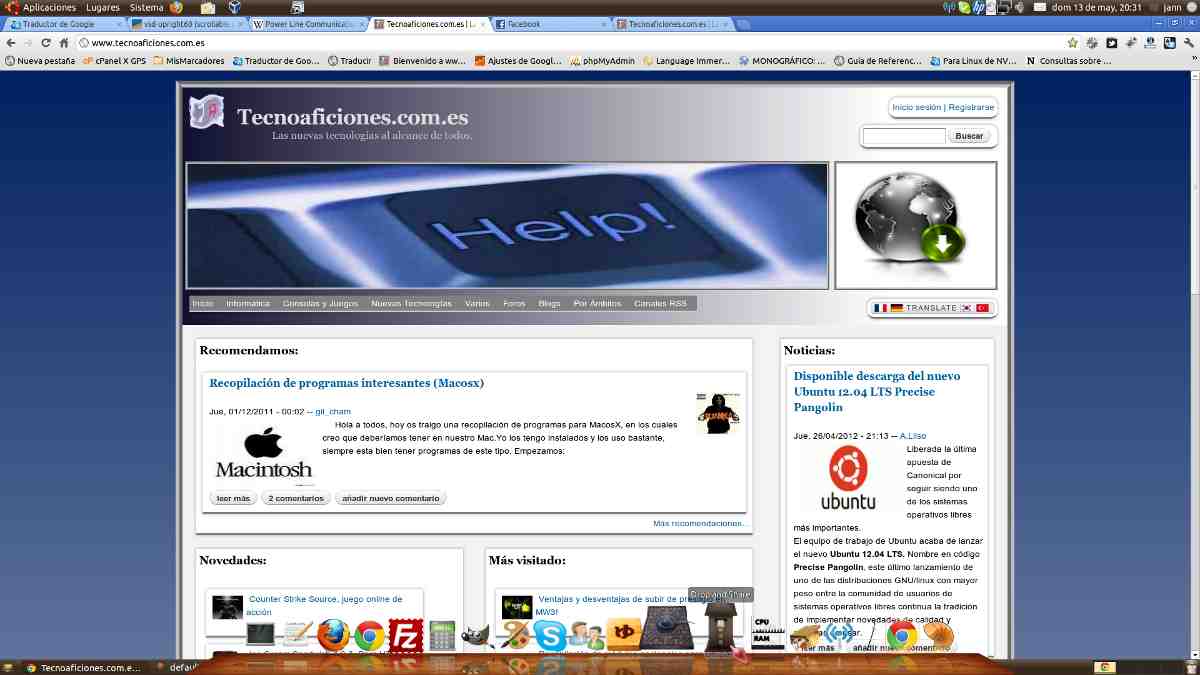The width and height of the screenshot is (1200, 675).
Task: Open Consolas y Juegos navigation item
Action: click(320, 303)
